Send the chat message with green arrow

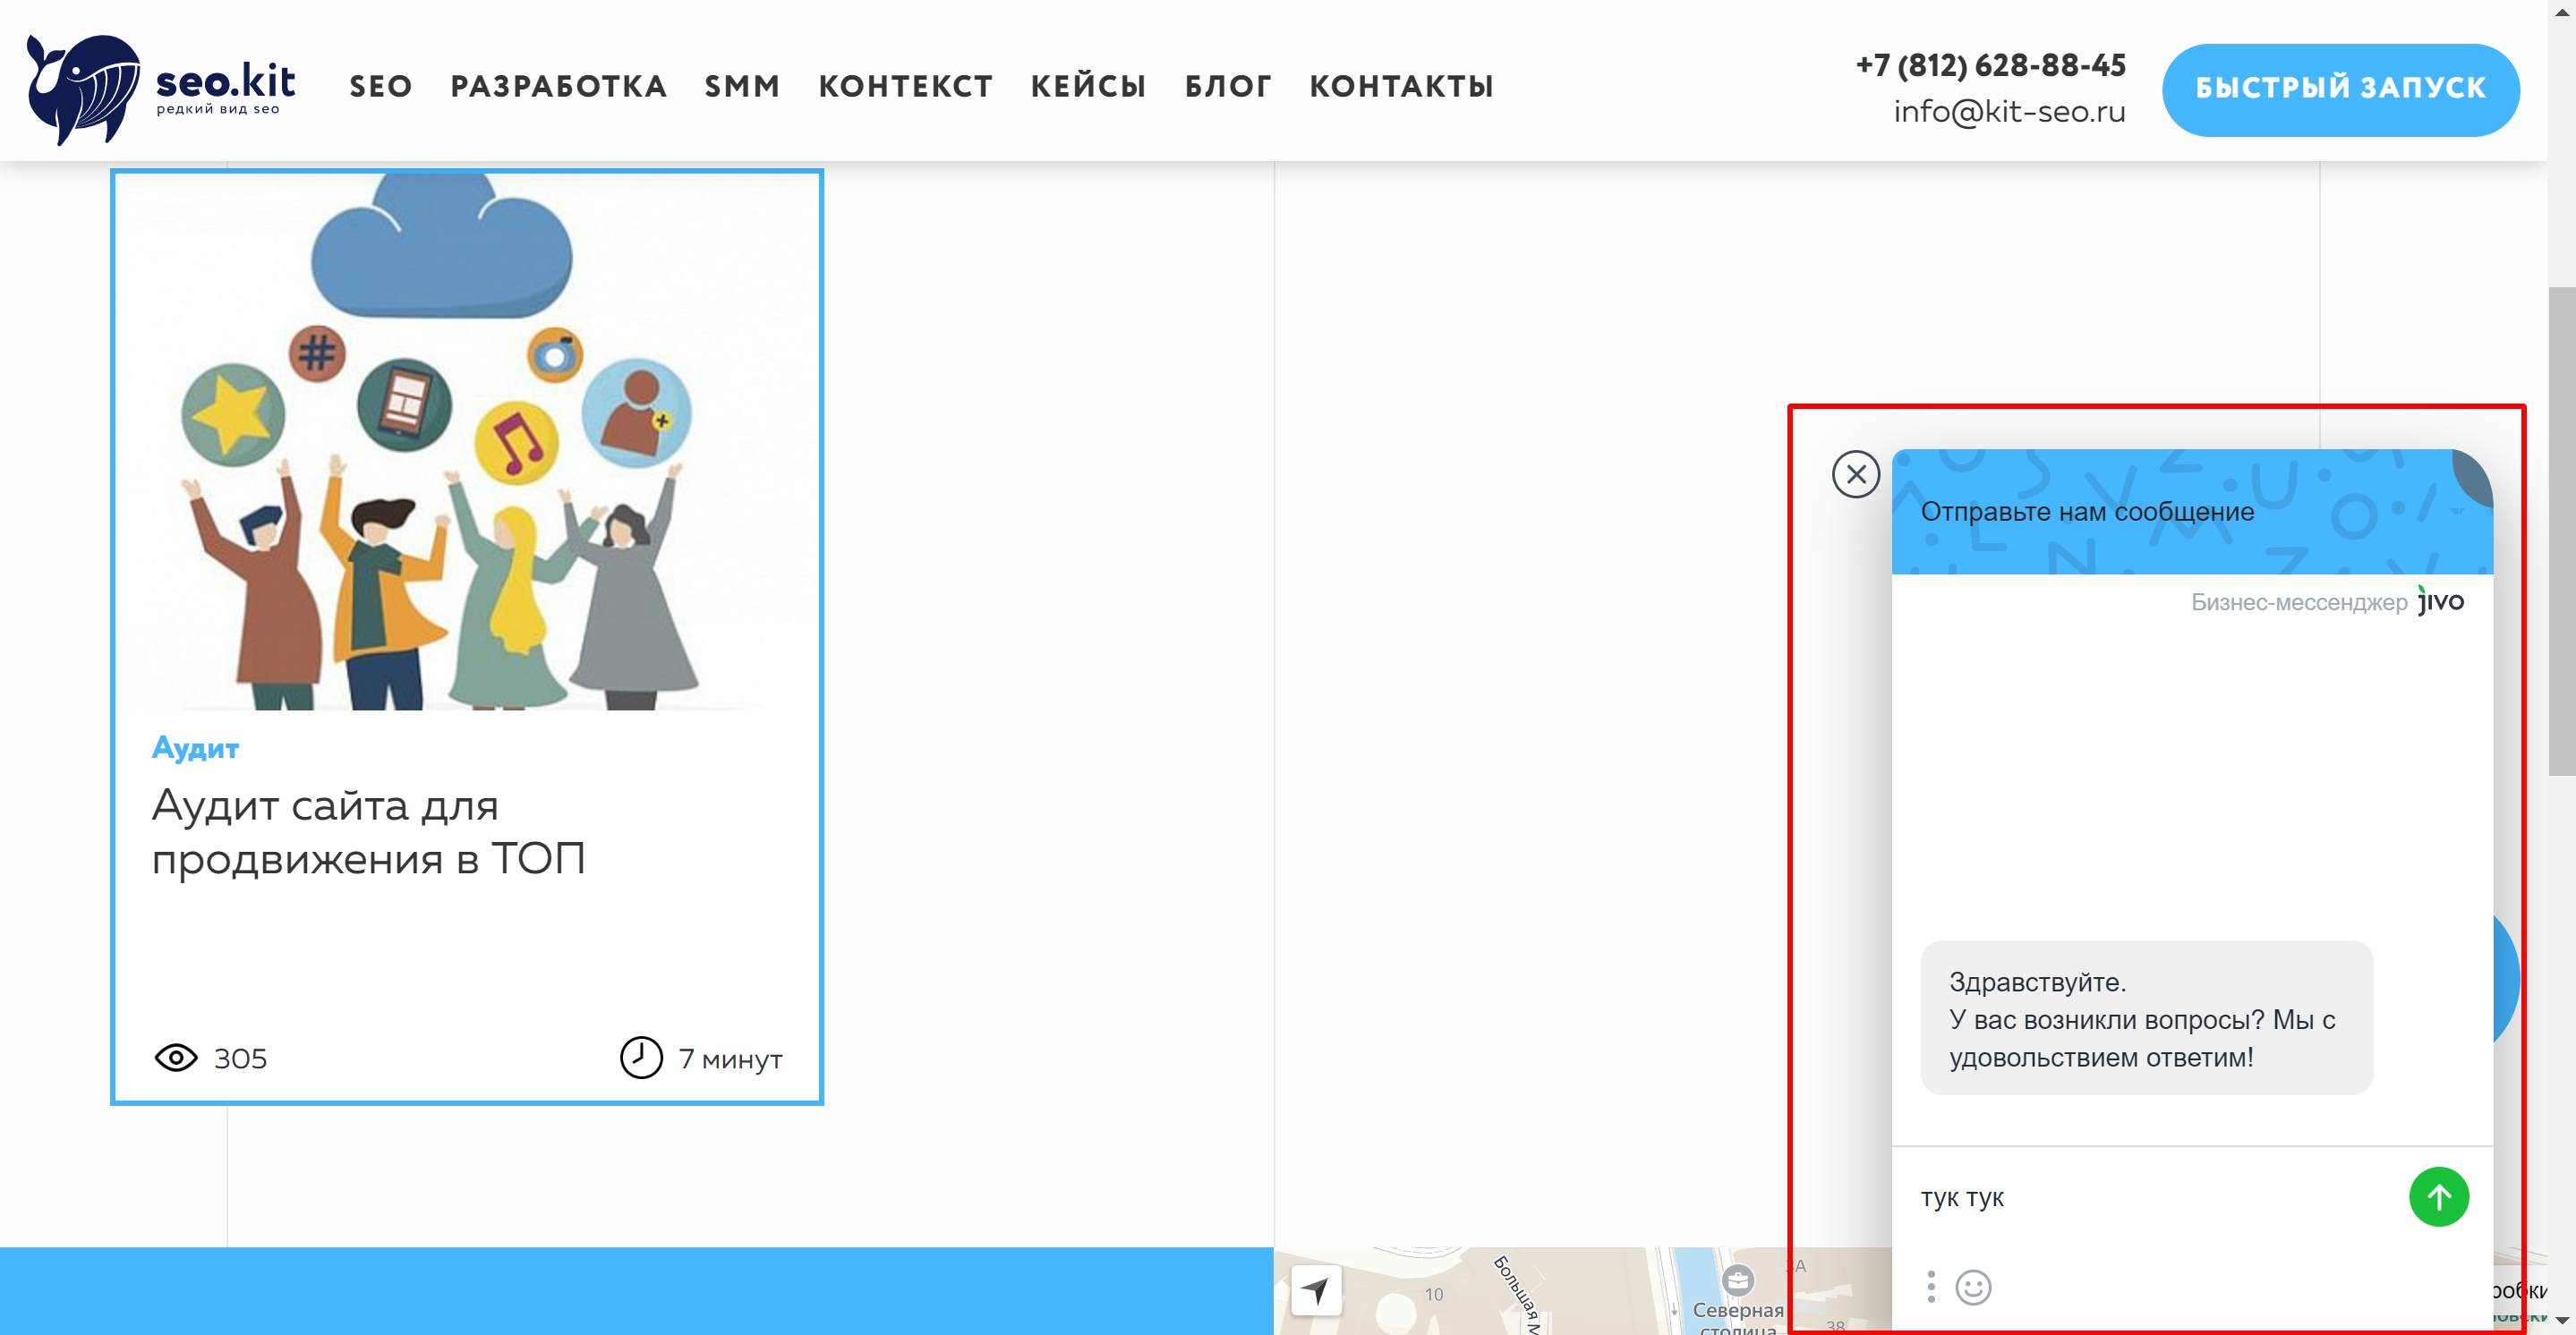pos(2439,1197)
